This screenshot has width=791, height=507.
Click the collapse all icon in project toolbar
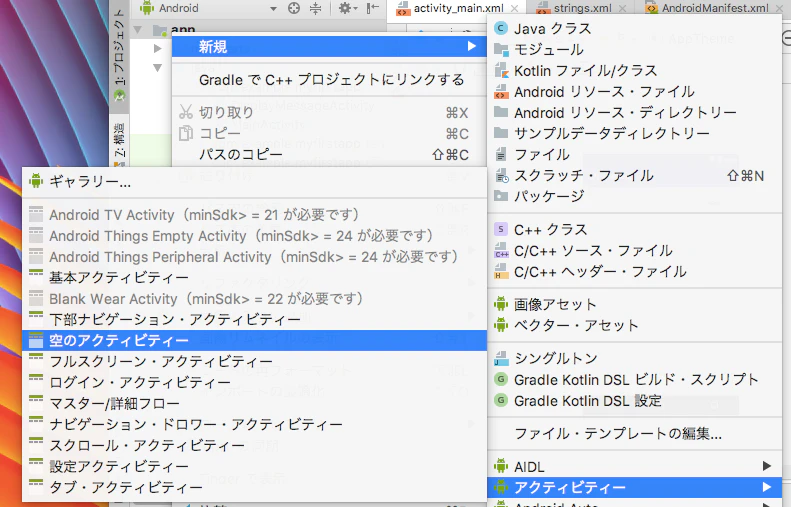click(x=315, y=8)
